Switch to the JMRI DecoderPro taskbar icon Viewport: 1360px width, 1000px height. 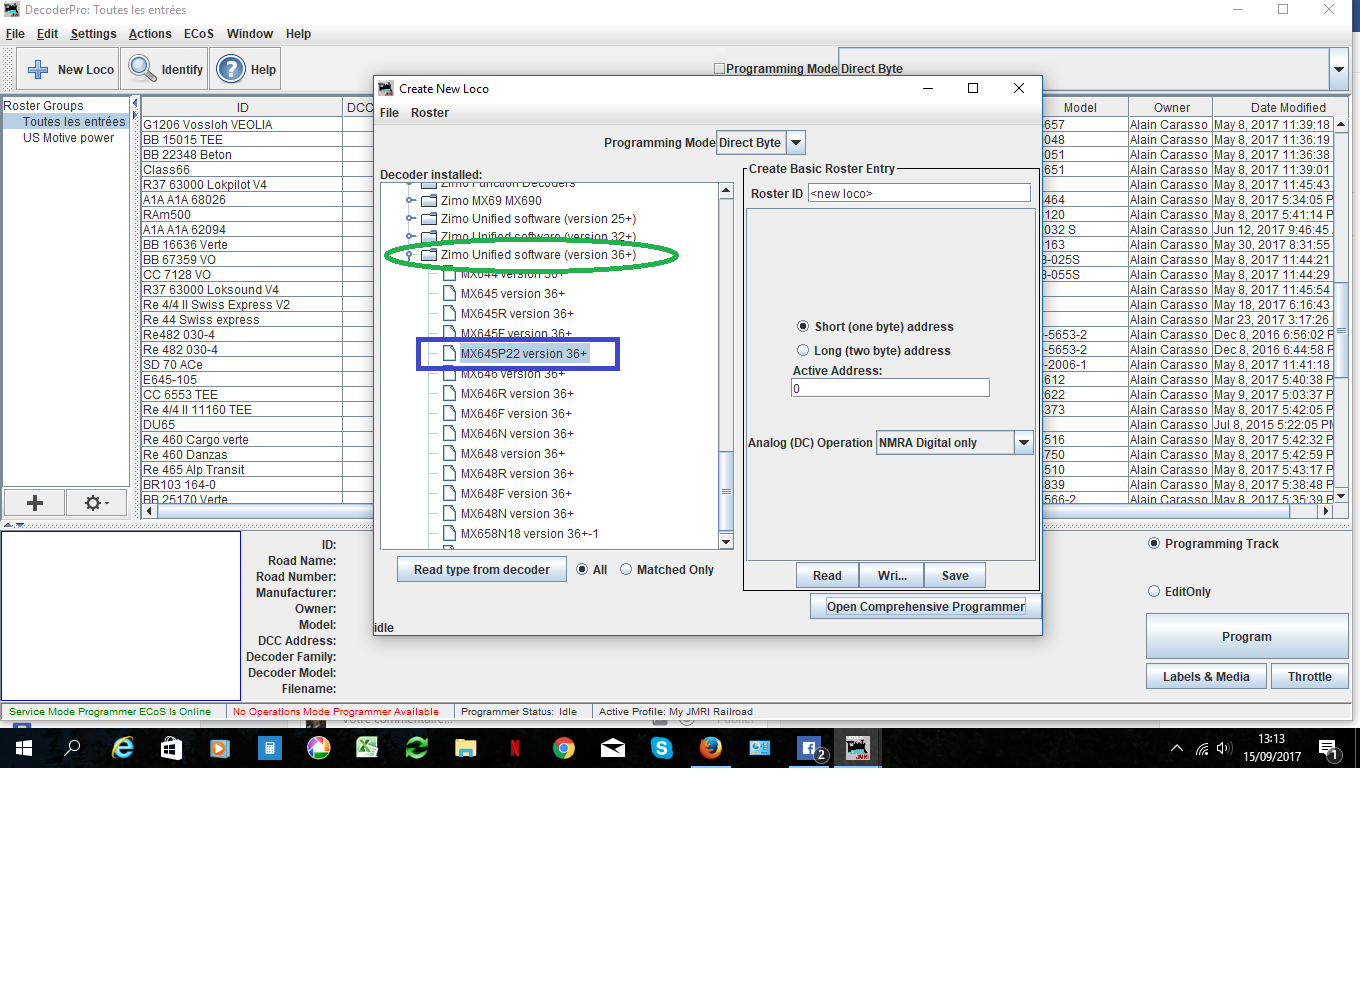858,748
